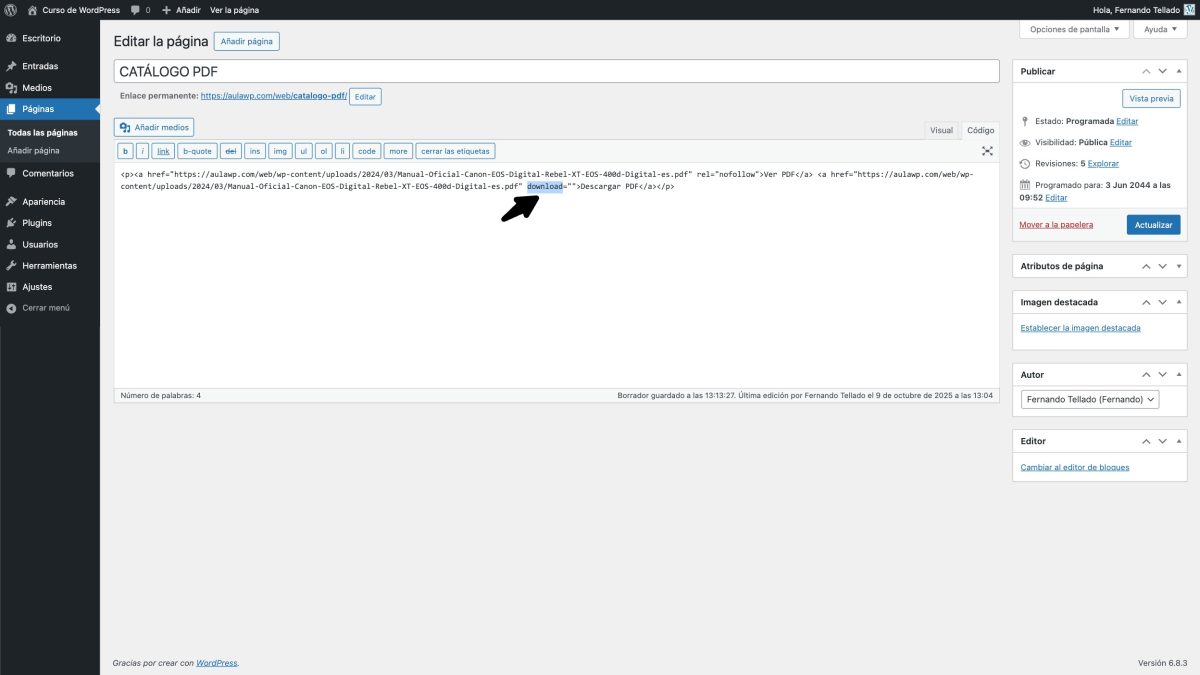
Task: Insert a link using the link button
Action: click(163, 150)
